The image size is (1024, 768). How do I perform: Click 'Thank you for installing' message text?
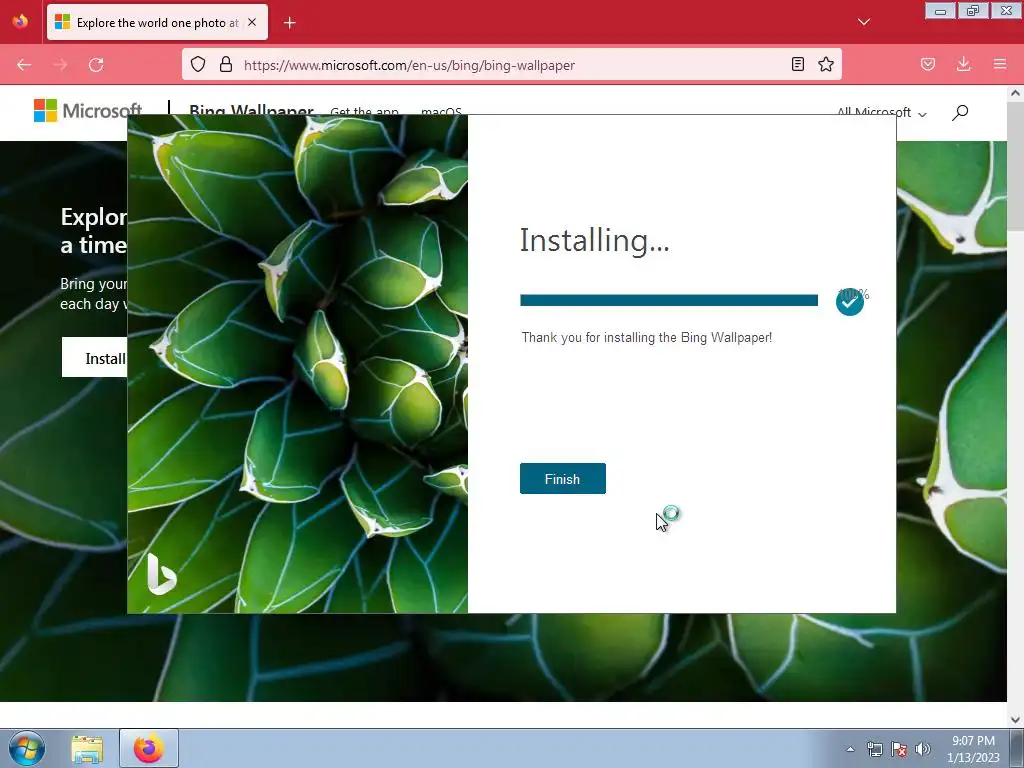point(647,338)
